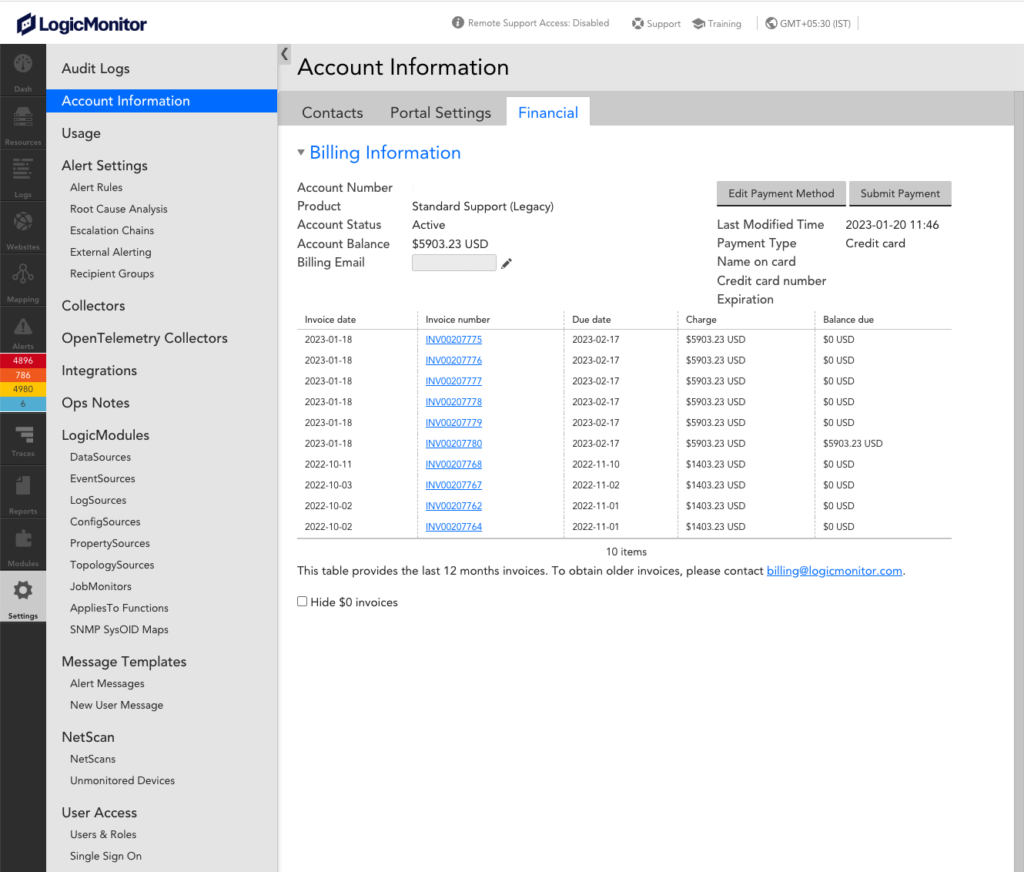Go to Recipient Groups
The width and height of the screenshot is (1024, 872).
[x=112, y=274]
